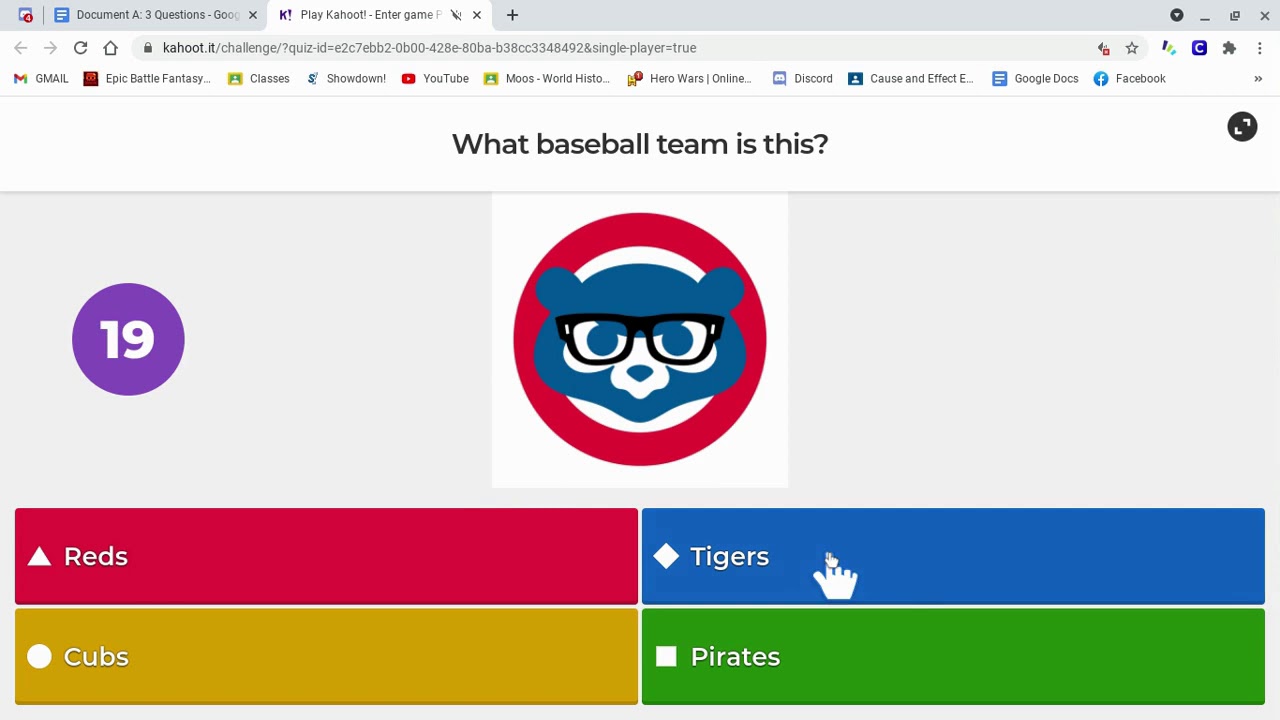This screenshot has width=1280, height=720.
Task: Pick the Cubs answer
Action: pos(326,657)
